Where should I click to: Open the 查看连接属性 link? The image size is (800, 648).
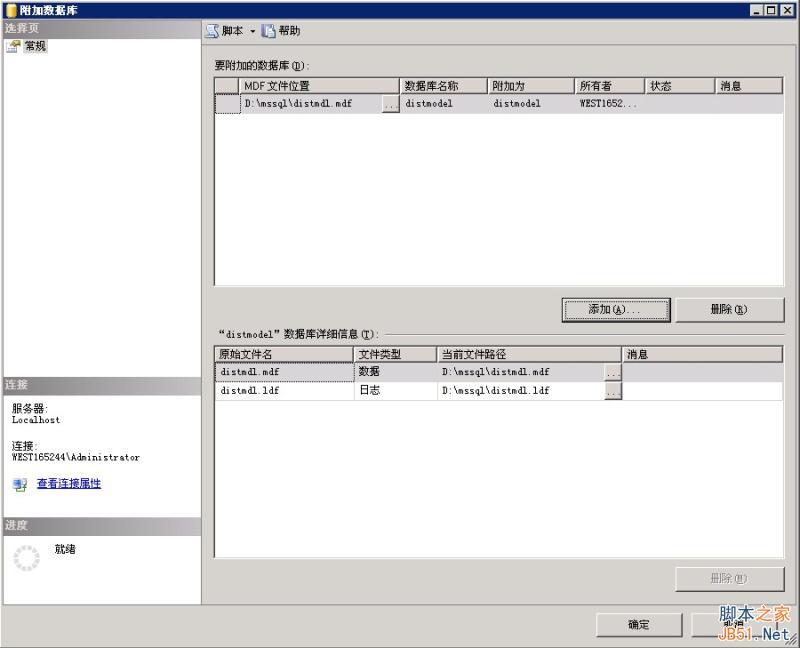pos(66,483)
